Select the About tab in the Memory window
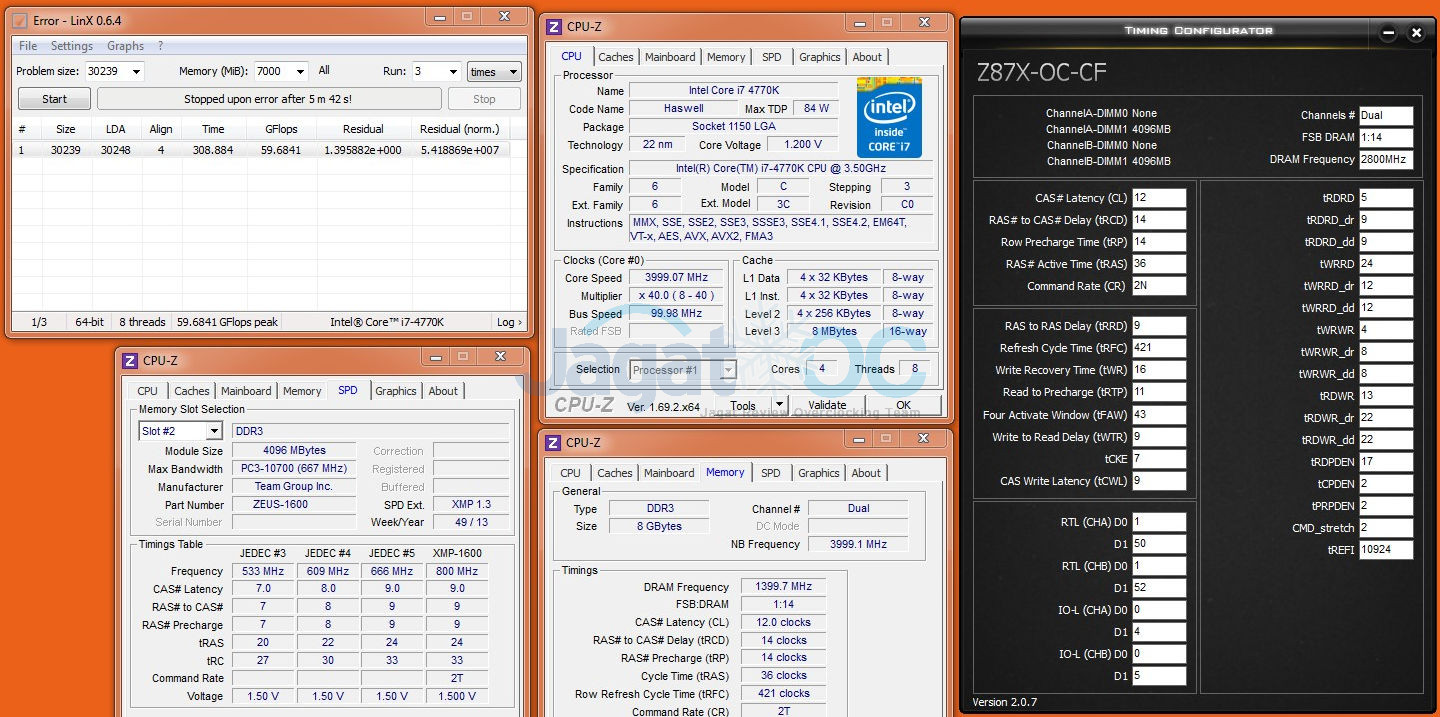1440x717 pixels. (x=866, y=473)
